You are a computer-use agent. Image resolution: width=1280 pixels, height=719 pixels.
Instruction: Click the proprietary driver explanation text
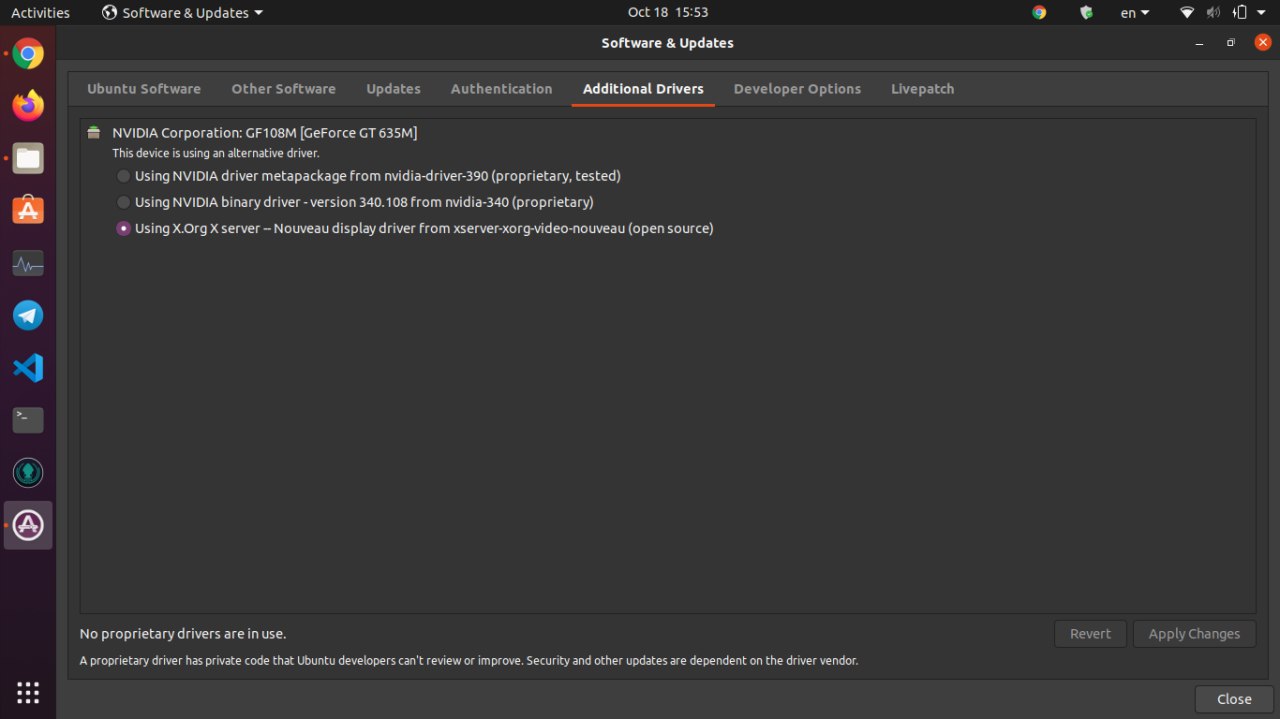[469, 661]
